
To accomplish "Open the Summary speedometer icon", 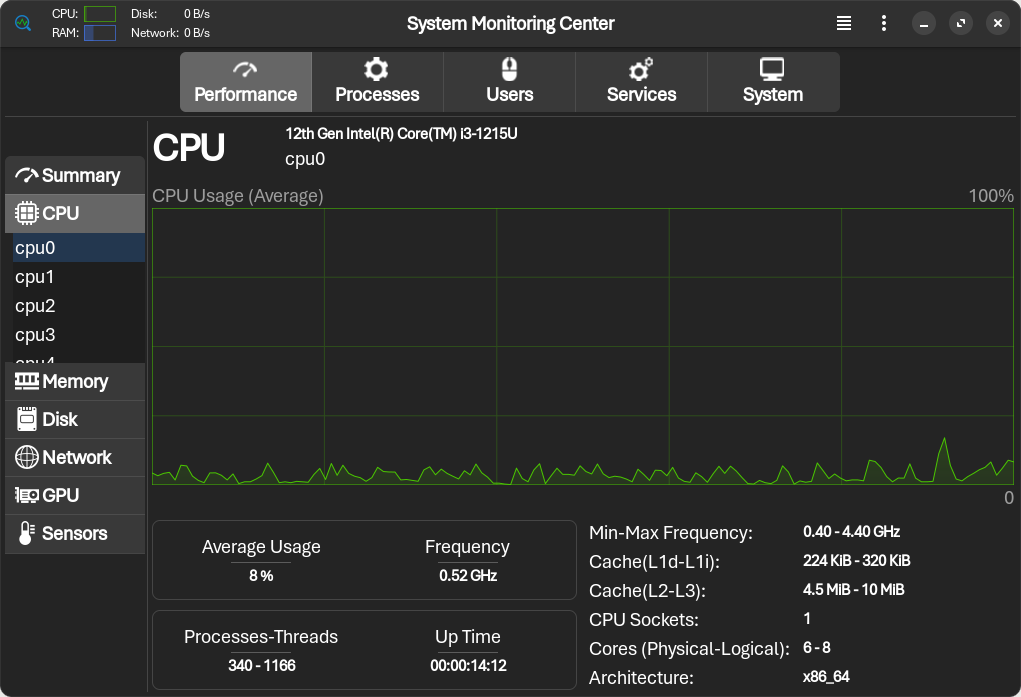I will pyautogui.click(x=27, y=175).
